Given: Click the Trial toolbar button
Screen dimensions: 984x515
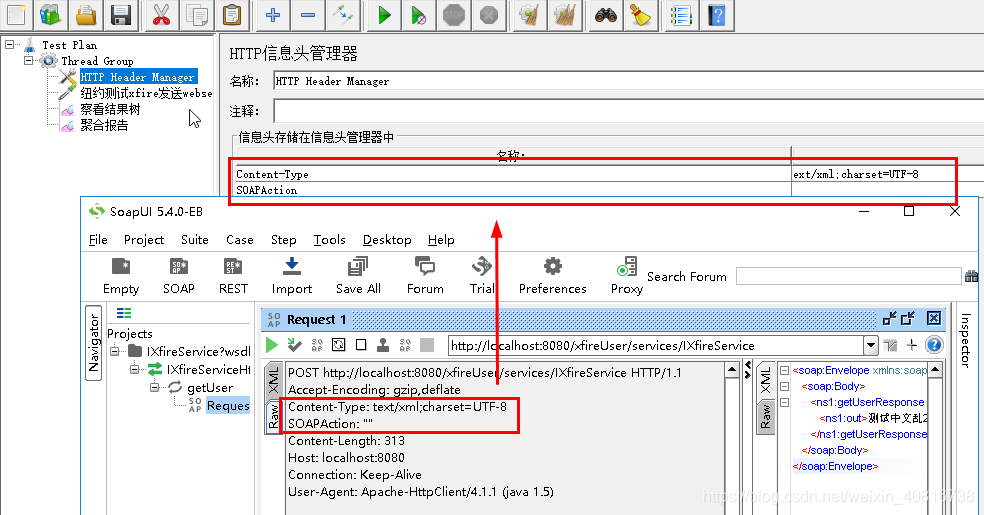Looking at the screenshot, I should tap(482, 276).
